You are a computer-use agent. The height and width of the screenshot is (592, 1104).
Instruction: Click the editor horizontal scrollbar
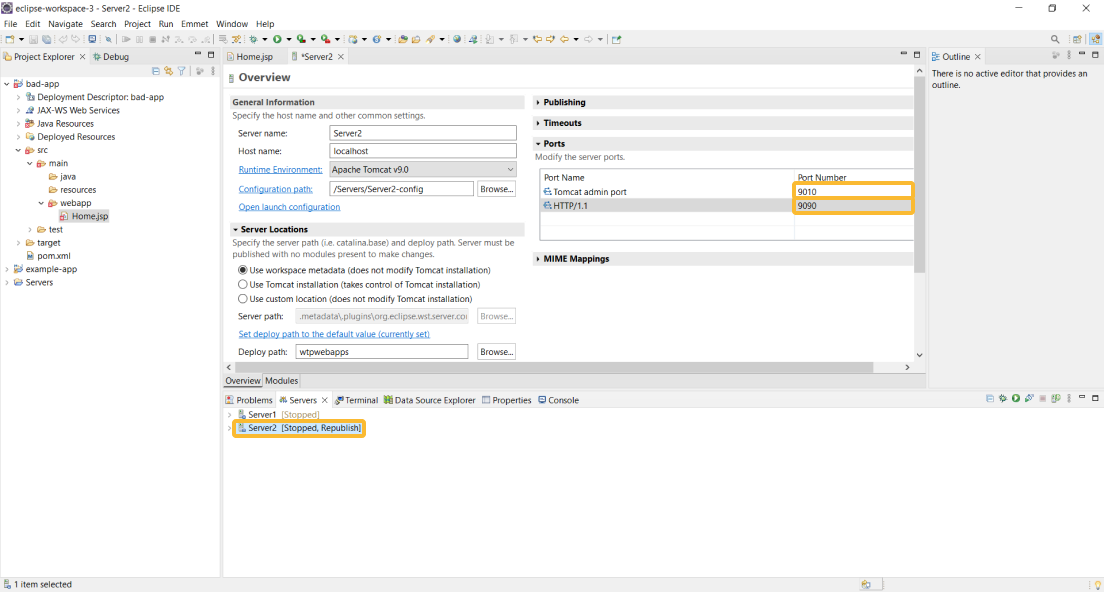coord(554,367)
